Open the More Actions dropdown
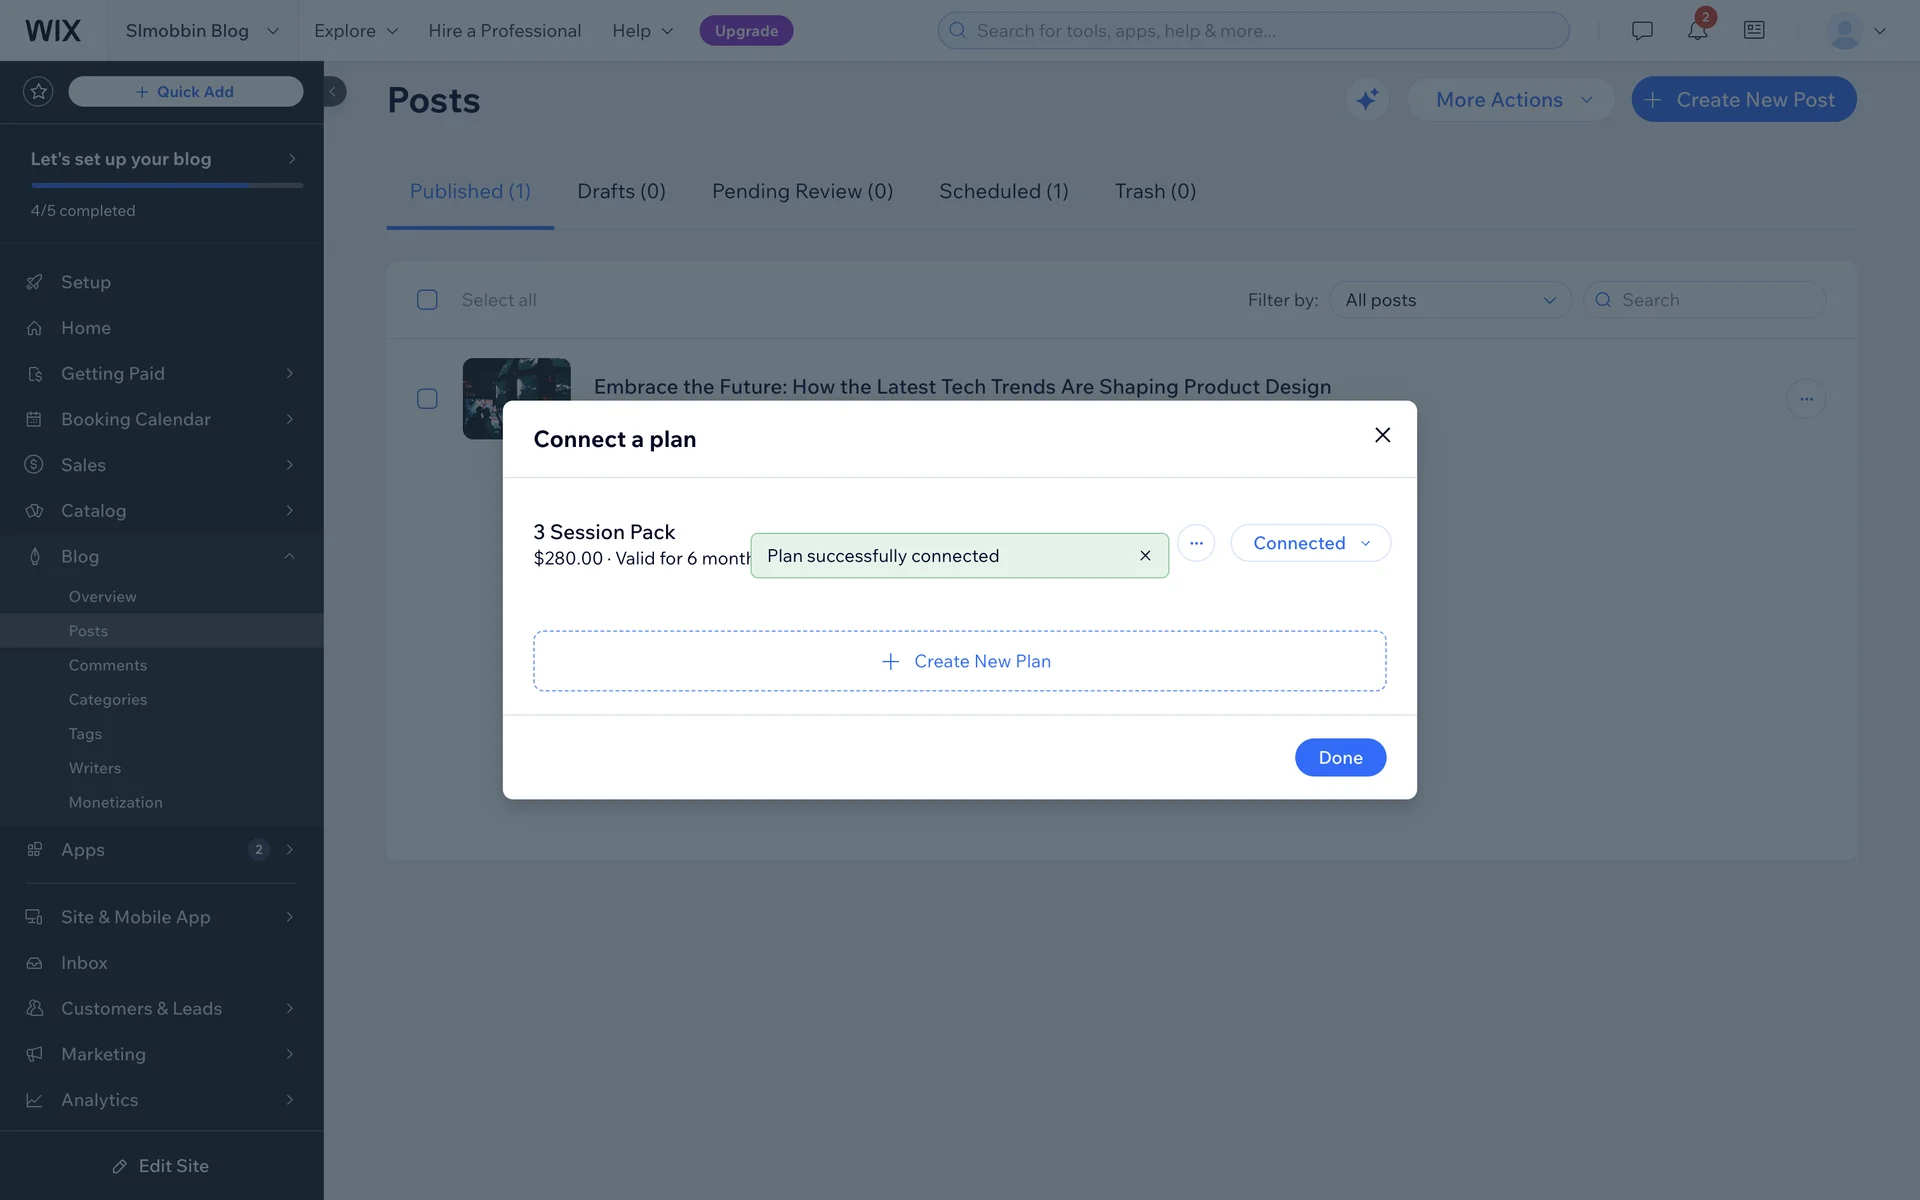1920x1200 pixels. [1511, 100]
